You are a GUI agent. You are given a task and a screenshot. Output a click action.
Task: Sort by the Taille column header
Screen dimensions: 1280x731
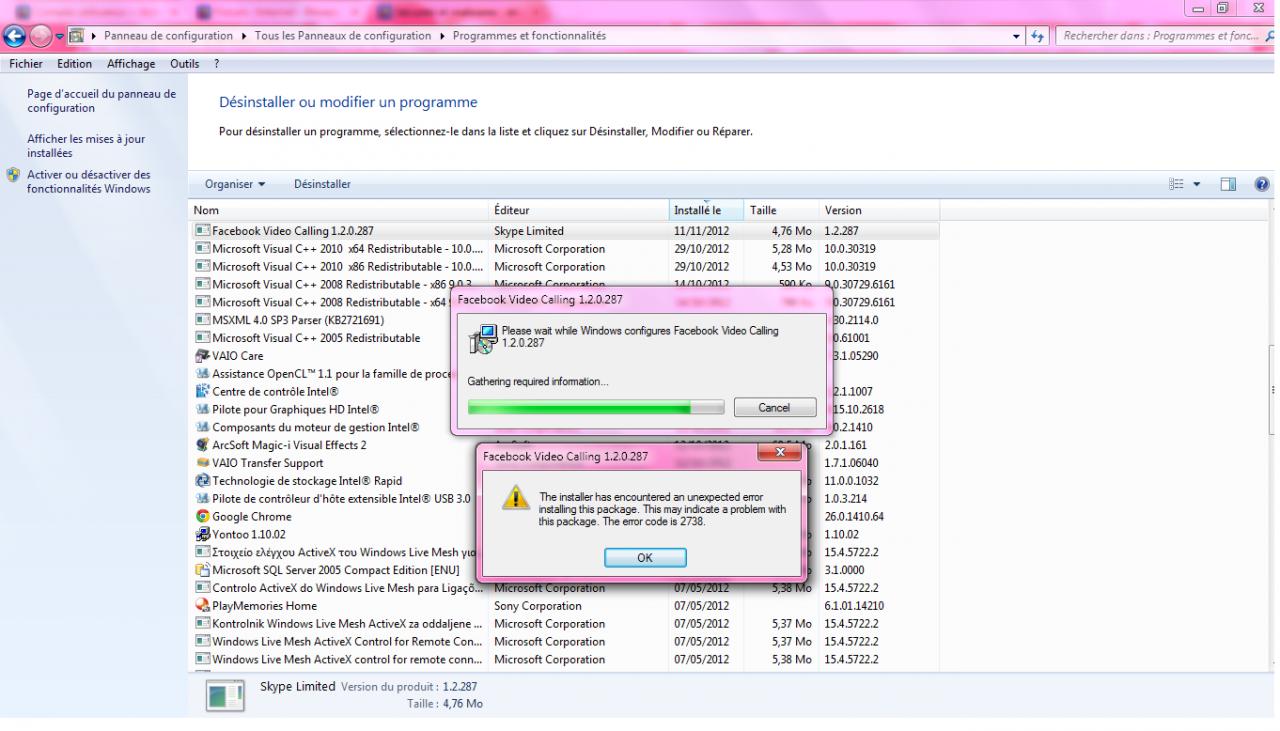[782, 210]
